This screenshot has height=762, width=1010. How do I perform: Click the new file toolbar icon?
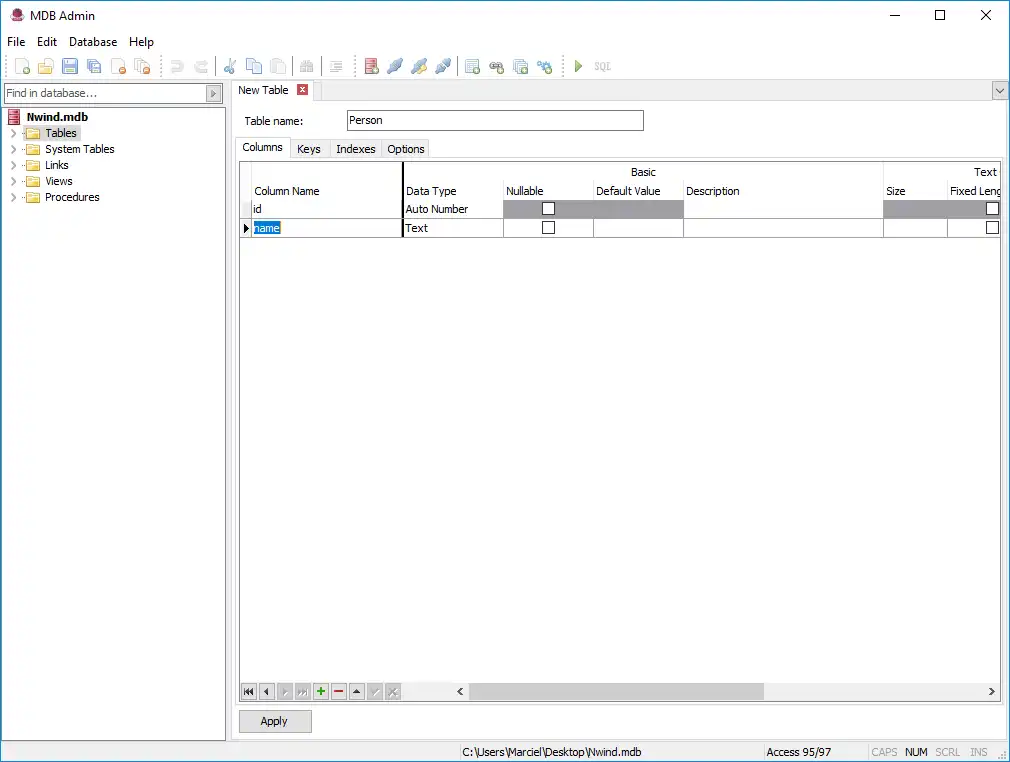22,67
